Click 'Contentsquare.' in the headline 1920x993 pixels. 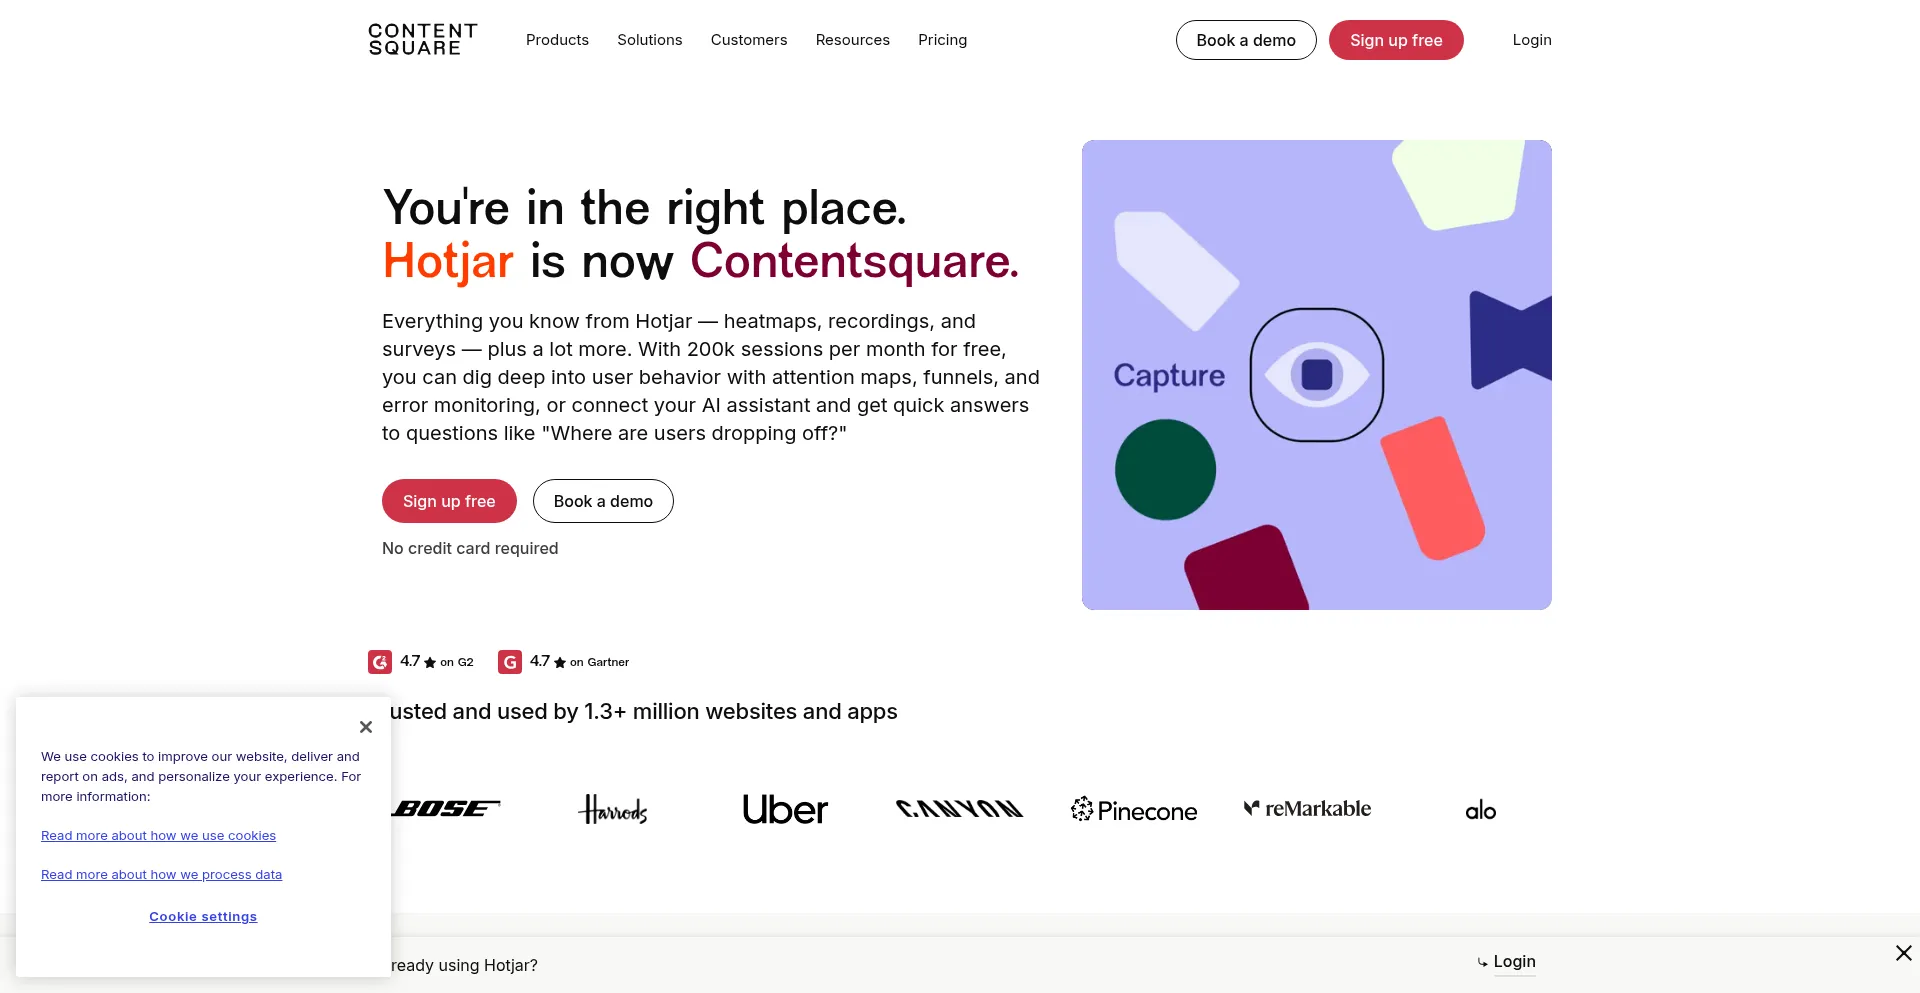coord(854,262)
